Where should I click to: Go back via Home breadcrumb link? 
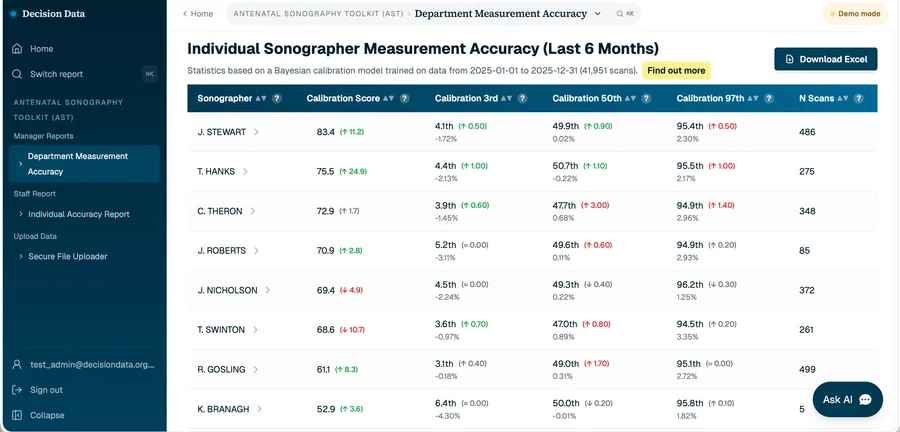pyautogui.click(x=197, y=14)
